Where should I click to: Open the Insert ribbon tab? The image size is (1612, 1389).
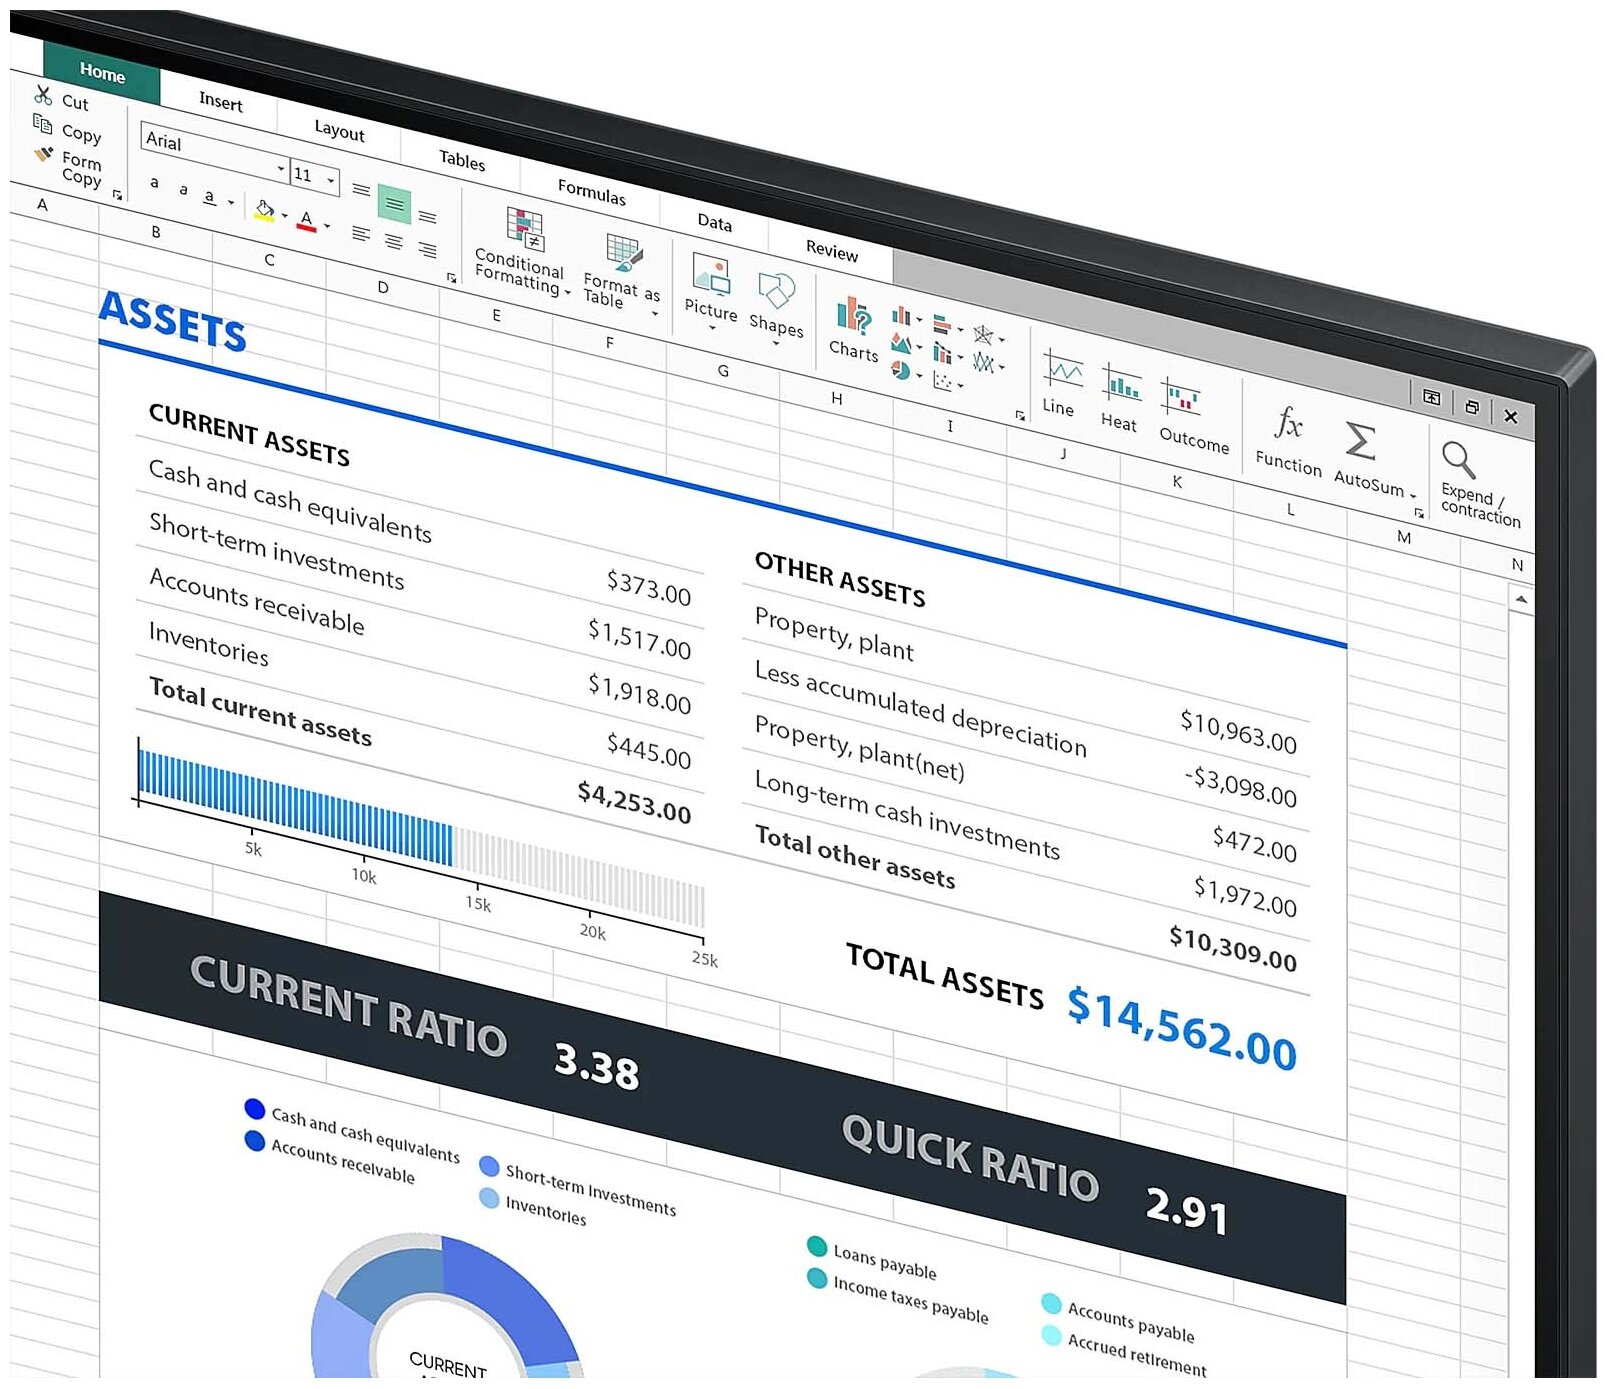pyautogui.click(x=220, y=101)
